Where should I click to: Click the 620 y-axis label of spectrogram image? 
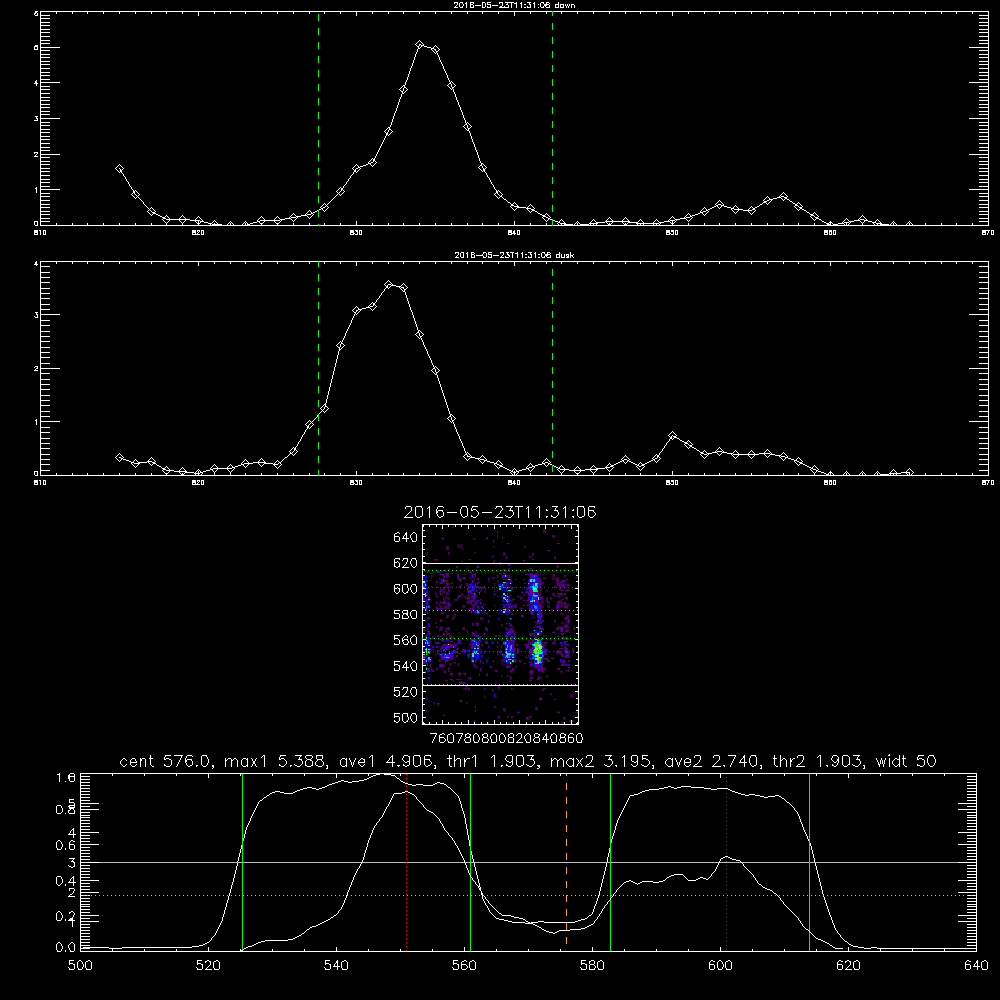click(x=406, y=563)
